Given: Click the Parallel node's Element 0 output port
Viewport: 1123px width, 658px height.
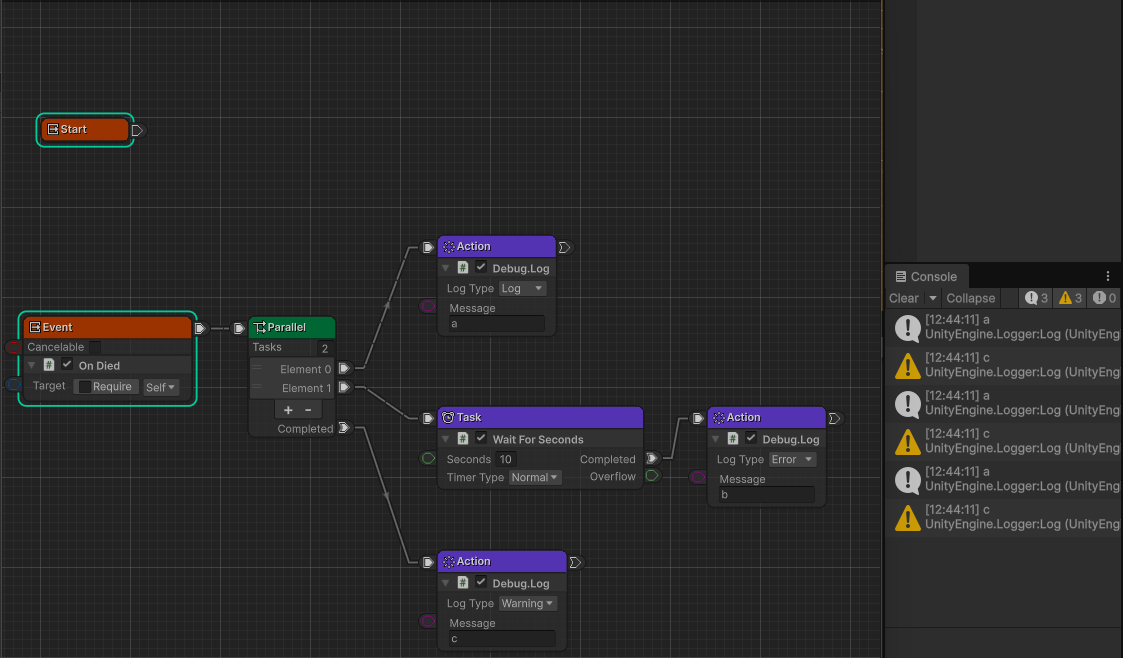Looking at the screenshot, I should [x=343, y=369].
